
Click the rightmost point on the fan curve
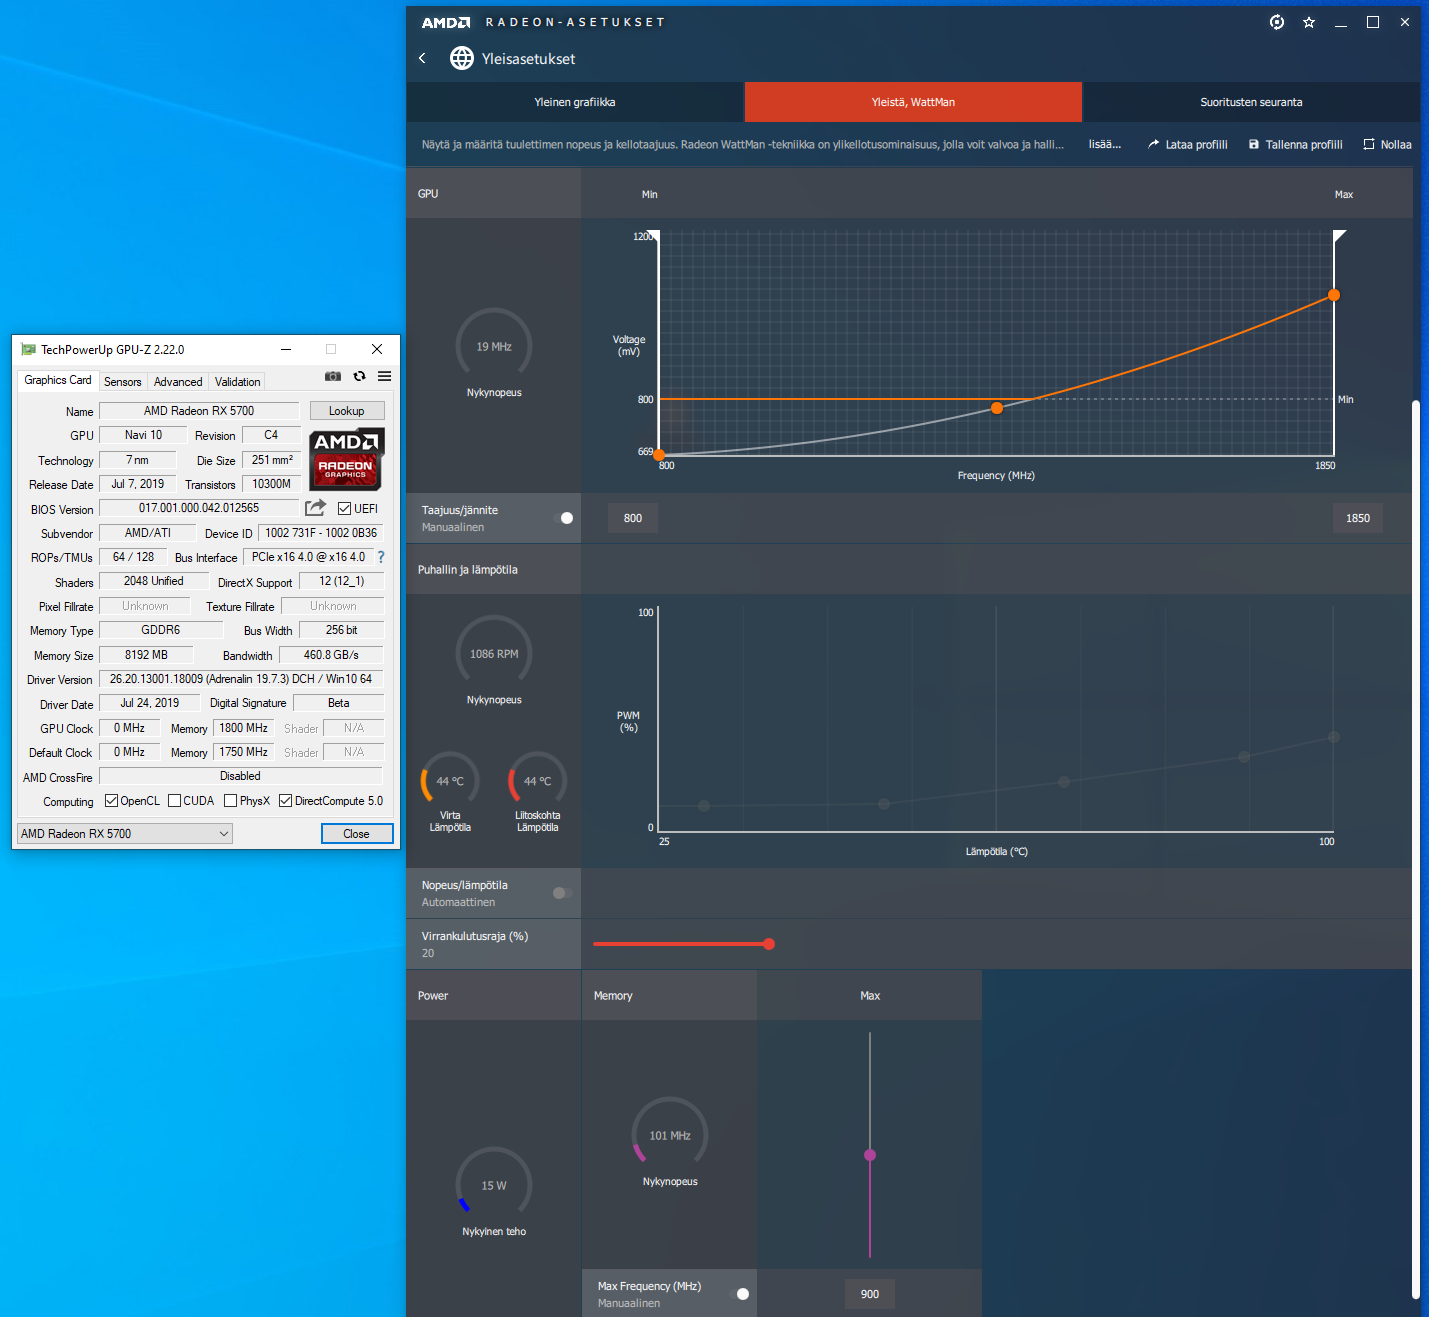click(x=1334, y=737)
